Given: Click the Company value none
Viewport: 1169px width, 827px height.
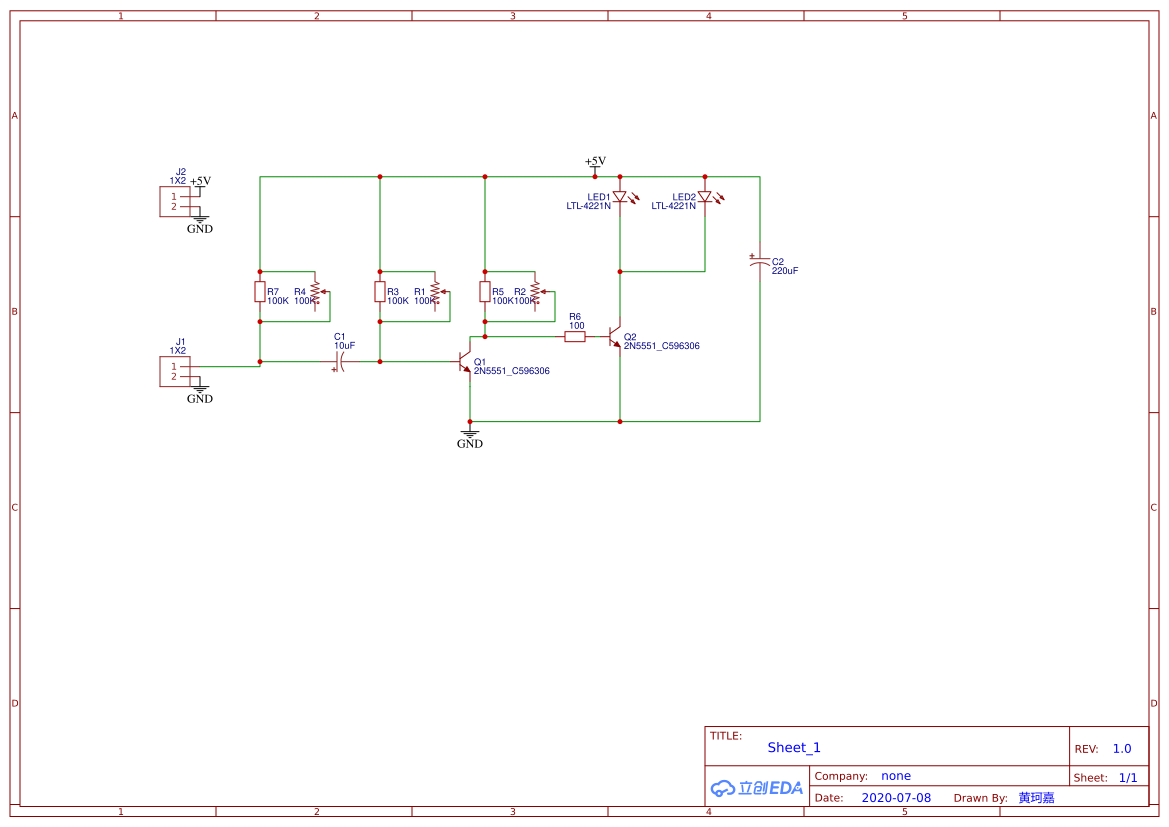Looking at the screenshot, I should (x=896, y=776).
